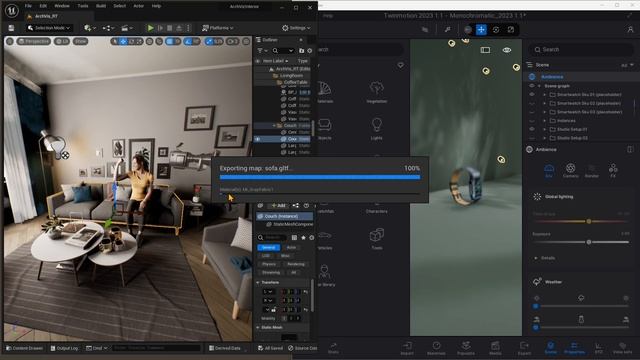Click the General filter in Details panel
640x360 pixels.
(x=268, y=247)
